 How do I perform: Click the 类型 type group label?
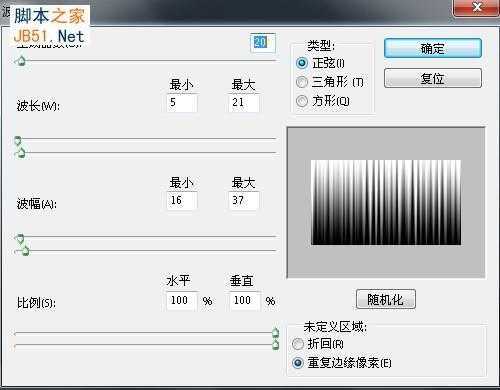[321, 46]
